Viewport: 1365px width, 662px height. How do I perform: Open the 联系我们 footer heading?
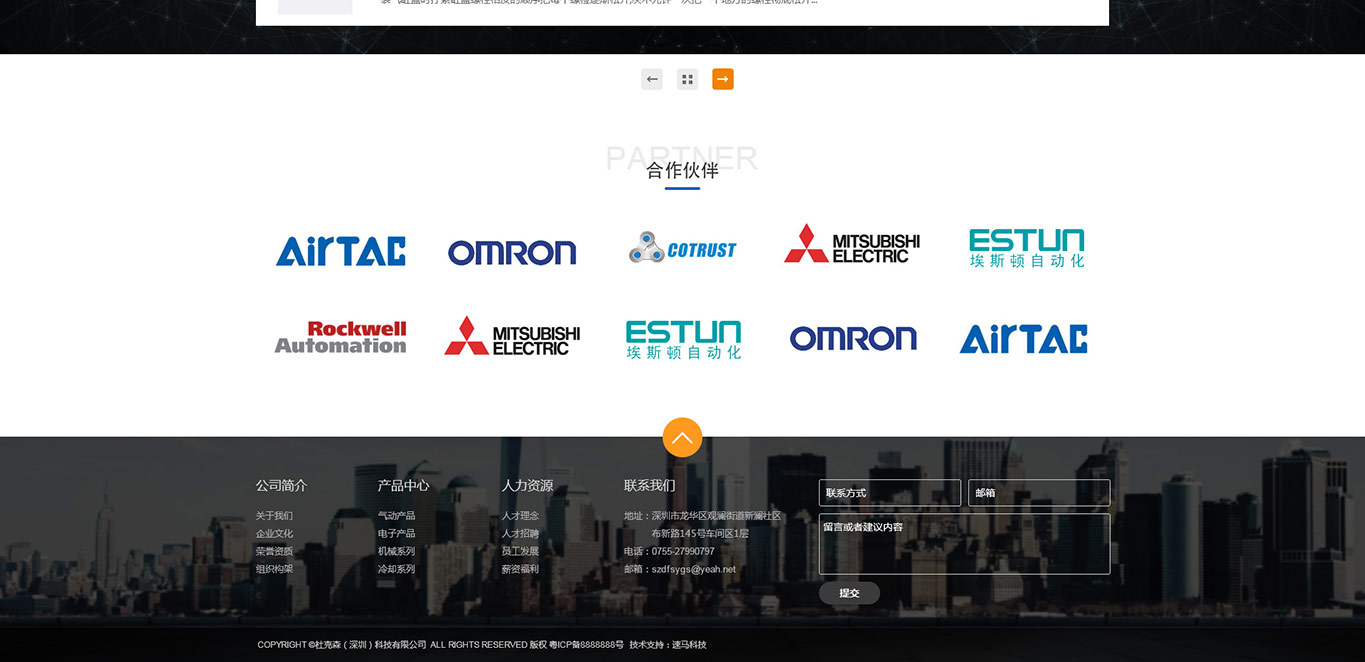[x=650, y=485]
